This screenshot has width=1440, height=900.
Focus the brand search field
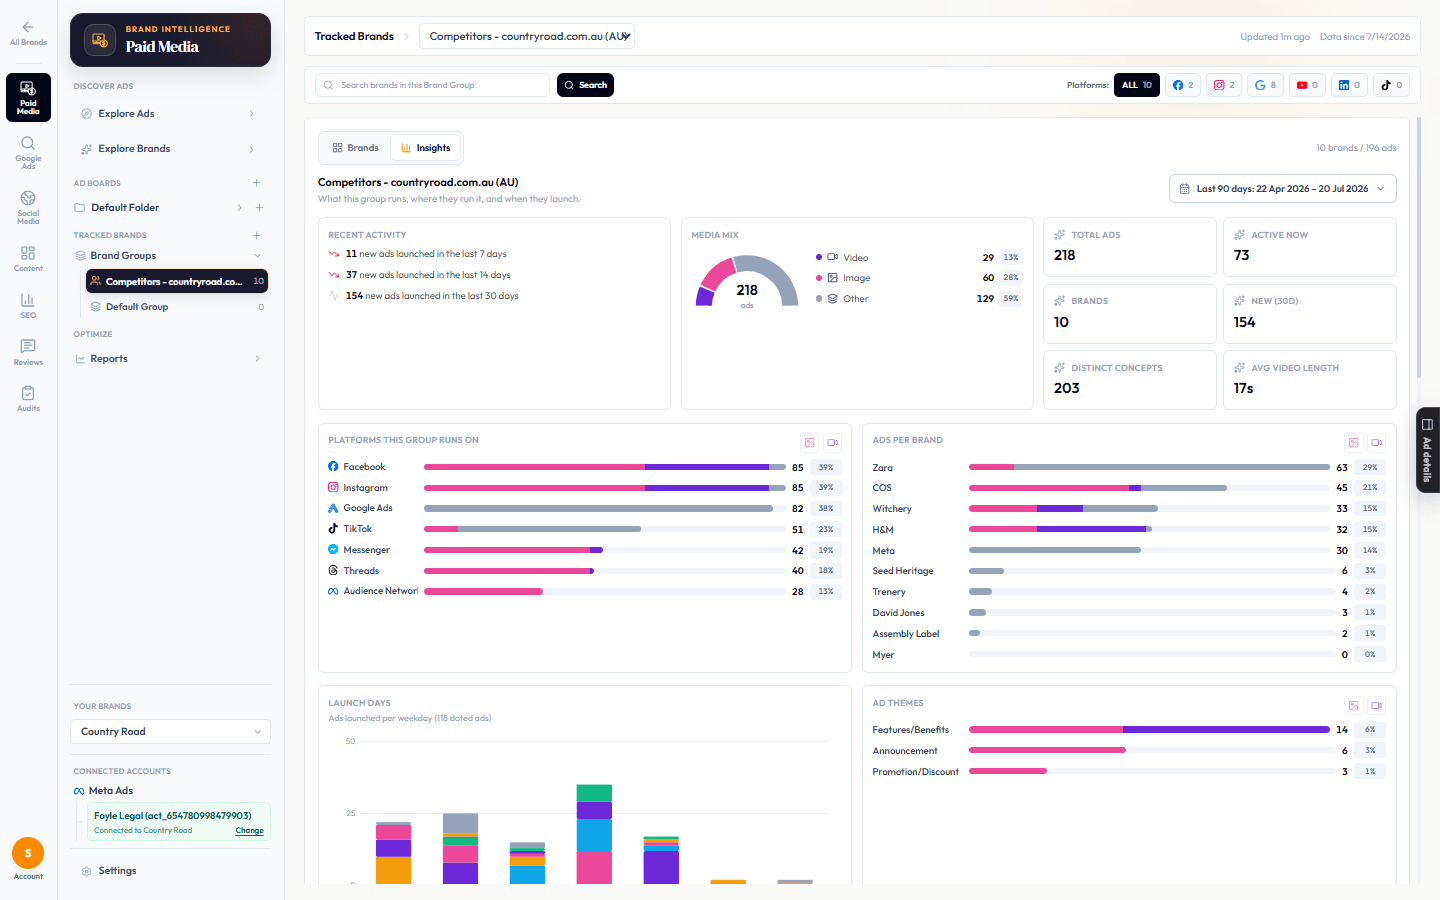point(433,85)
